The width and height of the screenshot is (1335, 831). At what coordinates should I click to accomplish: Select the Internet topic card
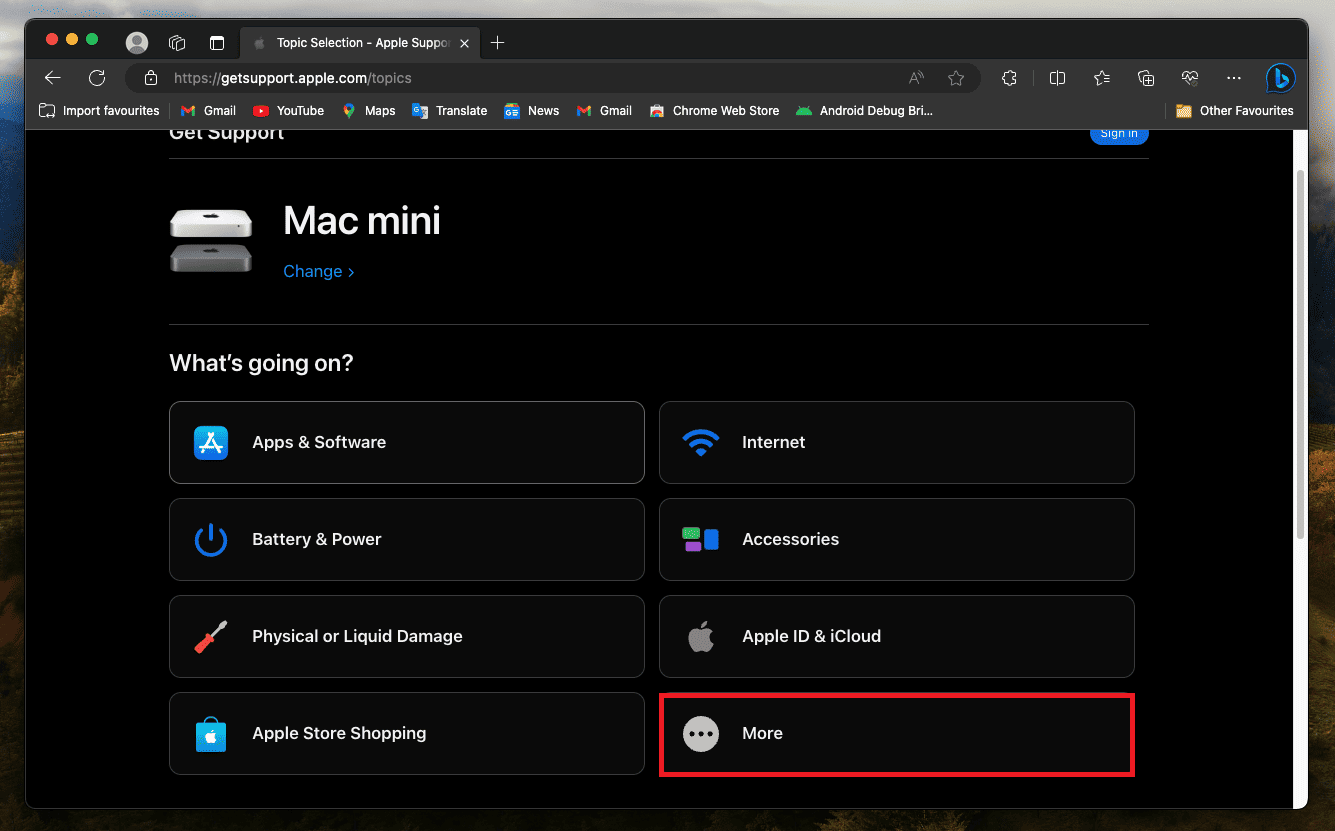tap(897, 442)
